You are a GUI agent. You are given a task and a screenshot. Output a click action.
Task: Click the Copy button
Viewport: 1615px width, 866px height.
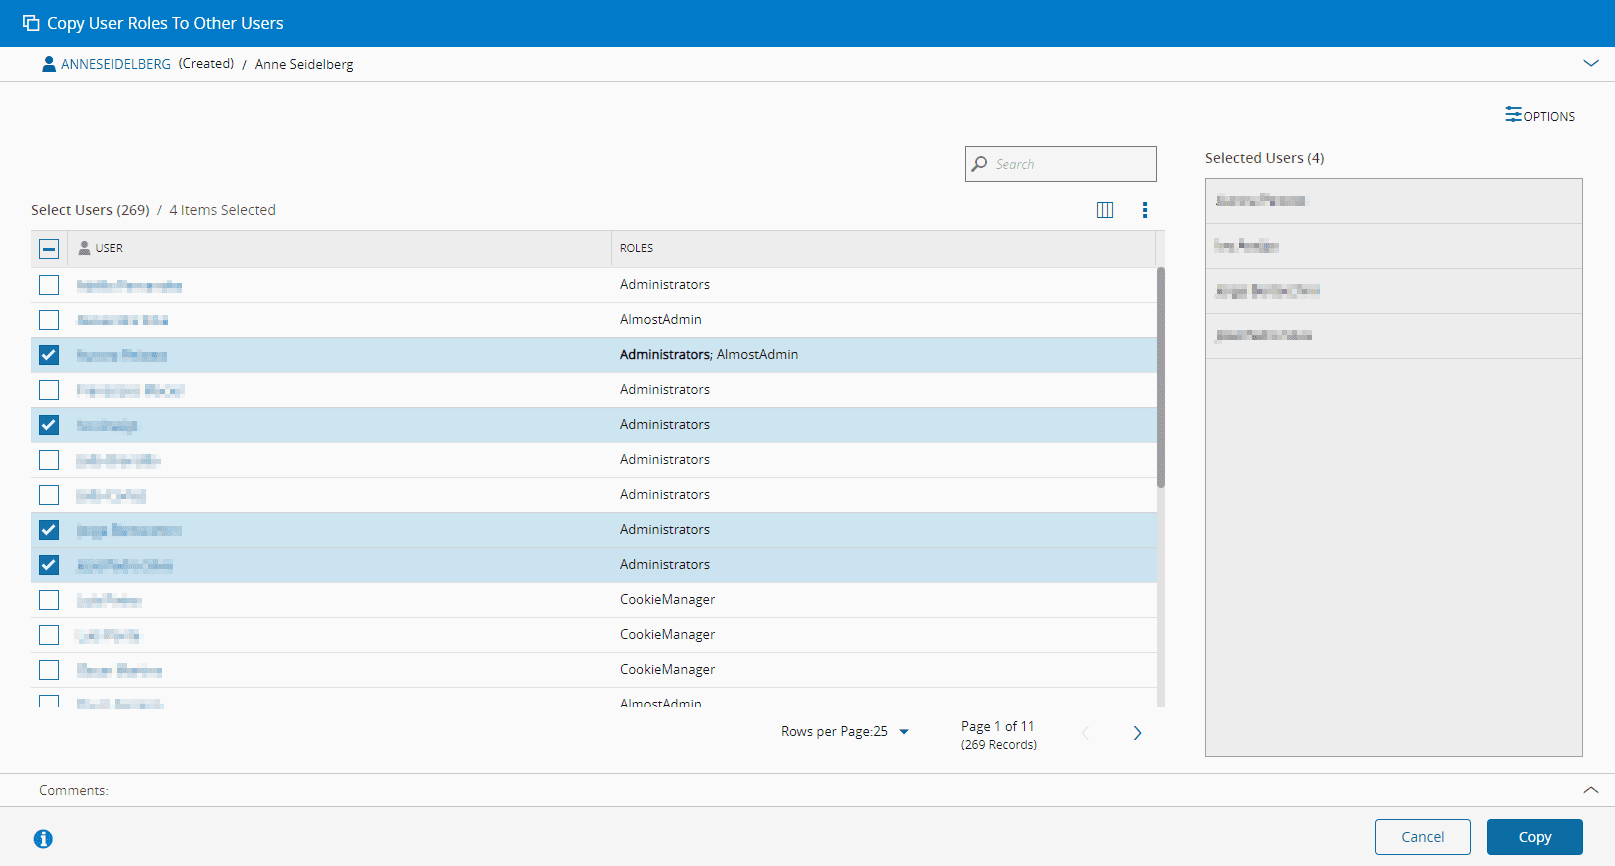click(1534, 837)
